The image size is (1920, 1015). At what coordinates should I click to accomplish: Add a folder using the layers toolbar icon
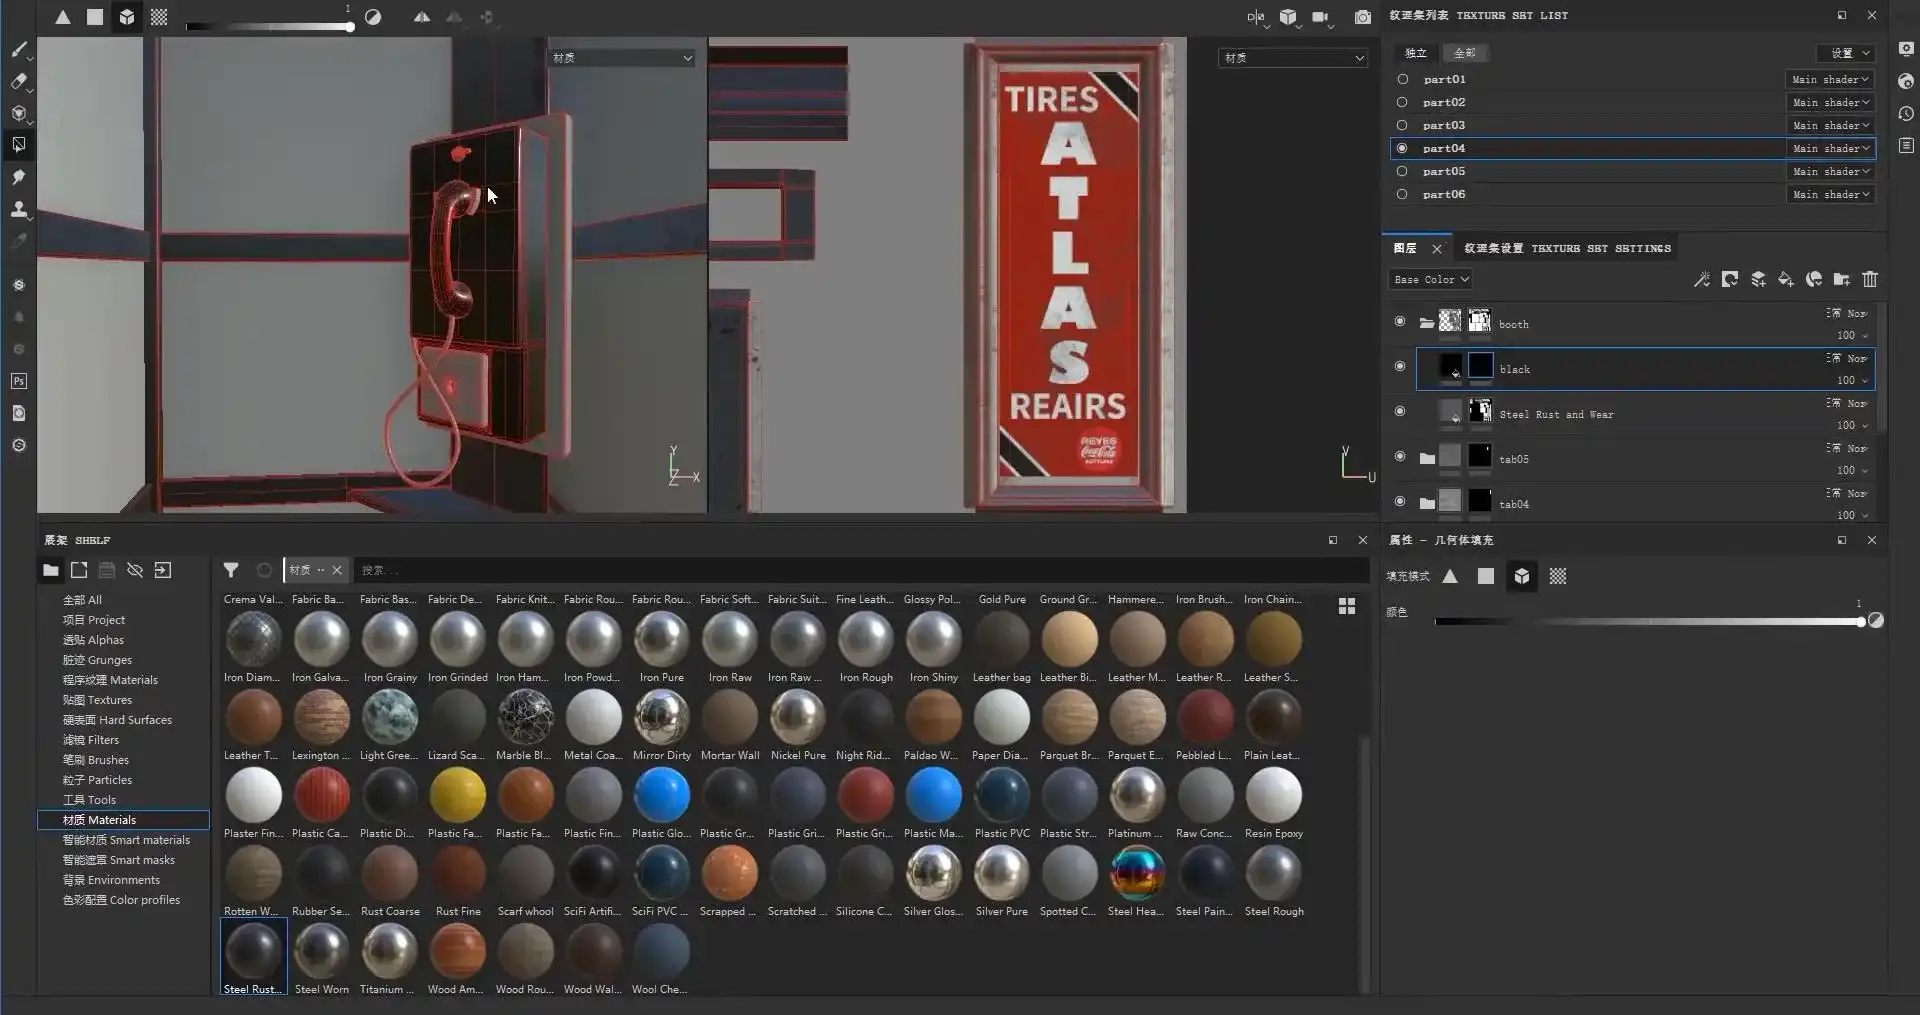click(x=1842, y=280)
